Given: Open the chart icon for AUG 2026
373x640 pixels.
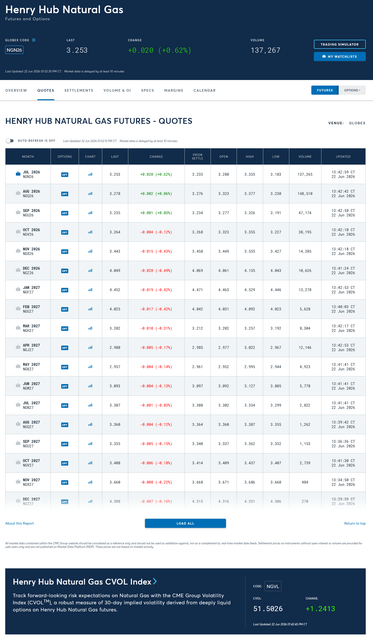Looking at the screenshot, I should click(x=90, y=193).
